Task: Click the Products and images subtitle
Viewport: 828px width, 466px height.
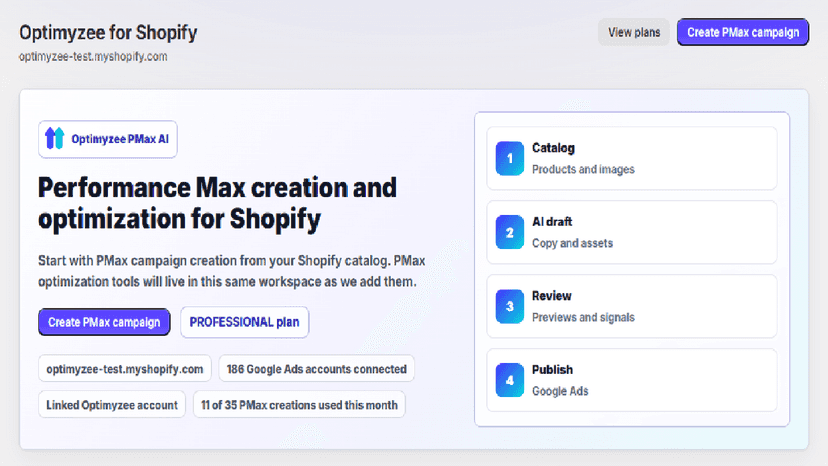Action: tap(583, 170)
